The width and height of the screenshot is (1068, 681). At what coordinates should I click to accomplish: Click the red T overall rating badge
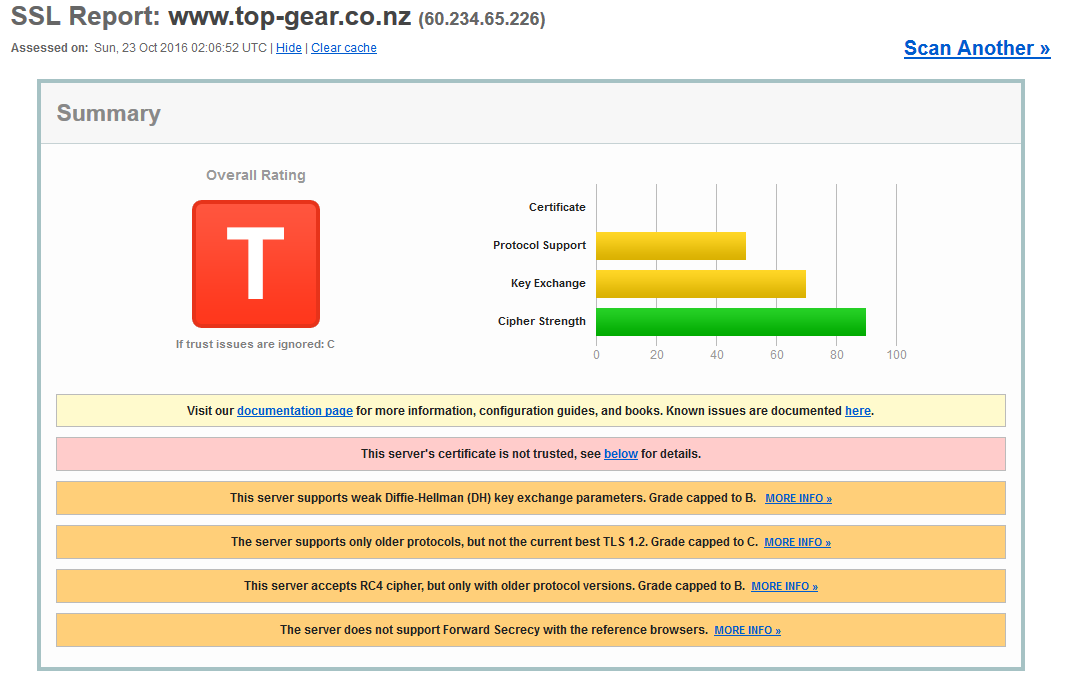[x=256, y=264]
